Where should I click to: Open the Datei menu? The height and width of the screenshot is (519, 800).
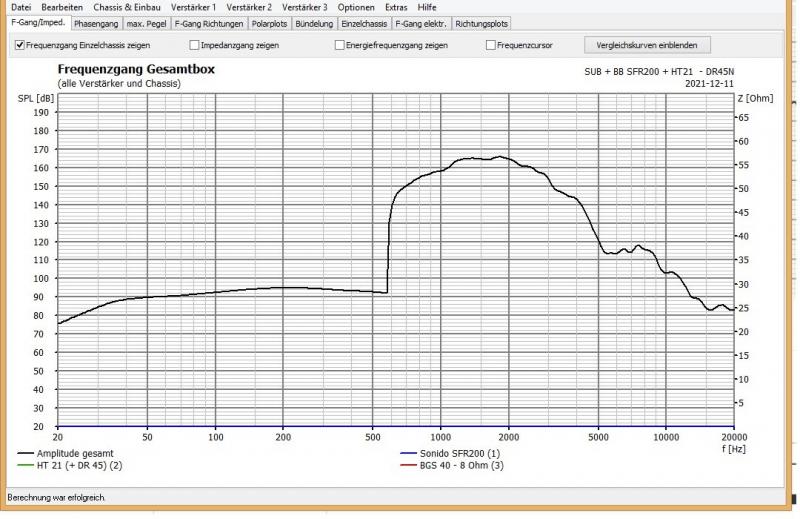click(x=21, y=7)
